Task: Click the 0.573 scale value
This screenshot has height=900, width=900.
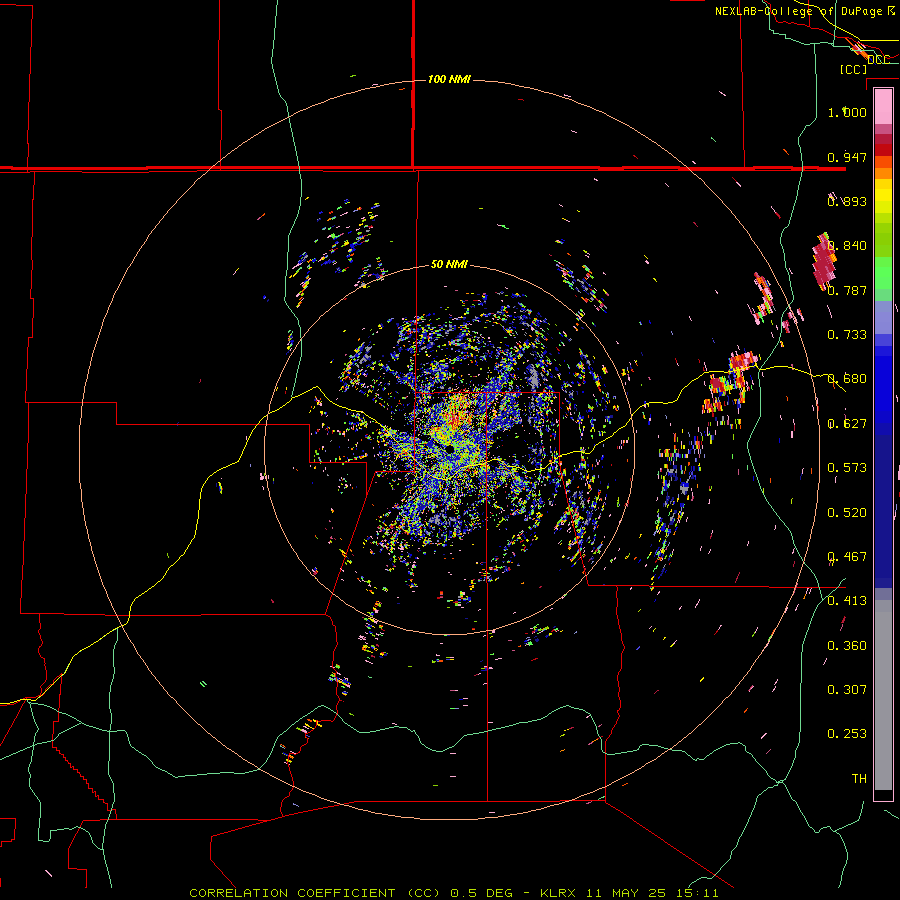Action: click(847, 468)
